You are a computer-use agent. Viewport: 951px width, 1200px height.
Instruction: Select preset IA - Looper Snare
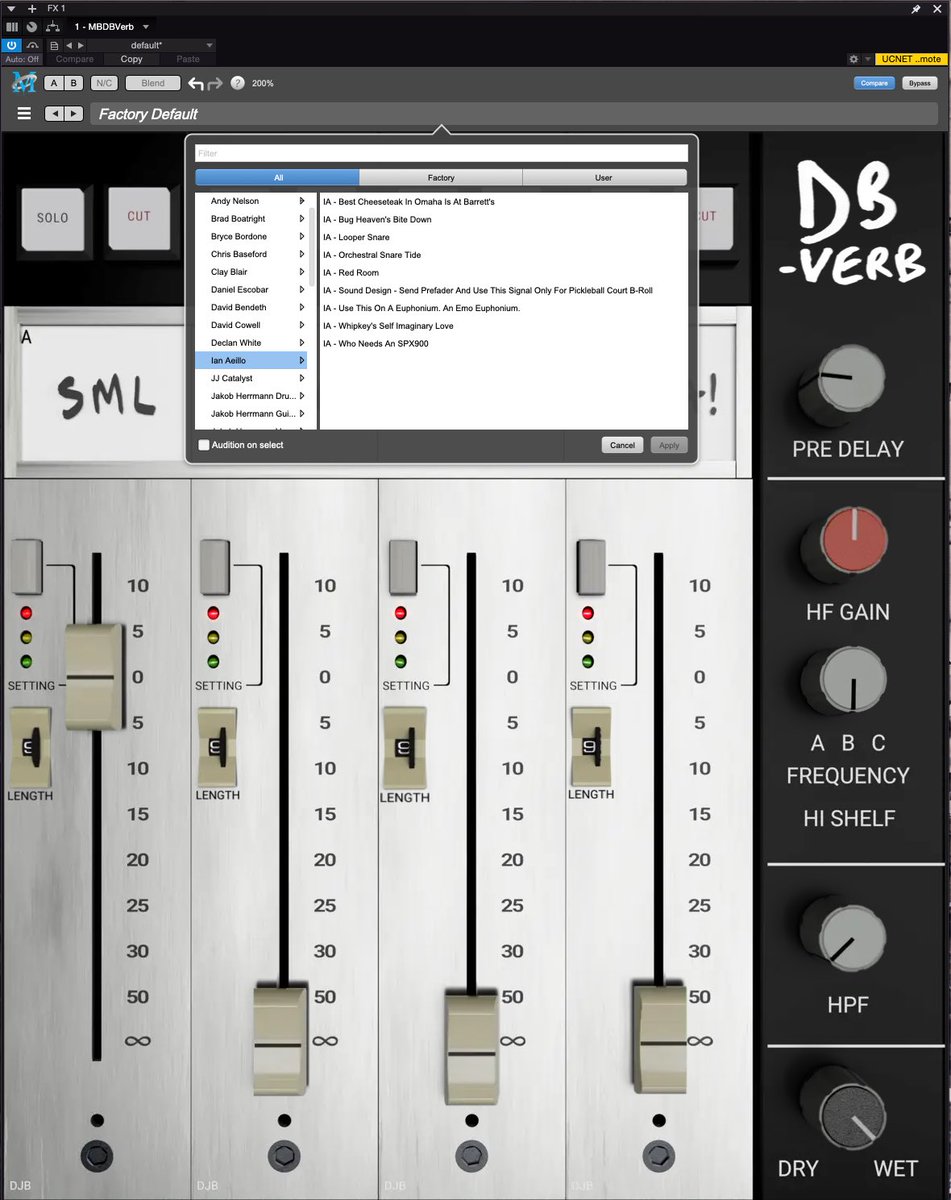[357, 237]
